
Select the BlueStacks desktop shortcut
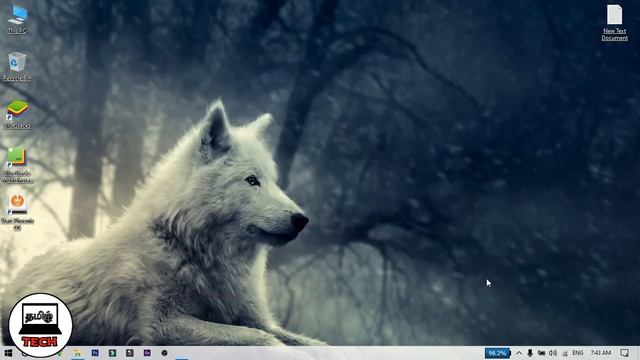coord(17,114)
